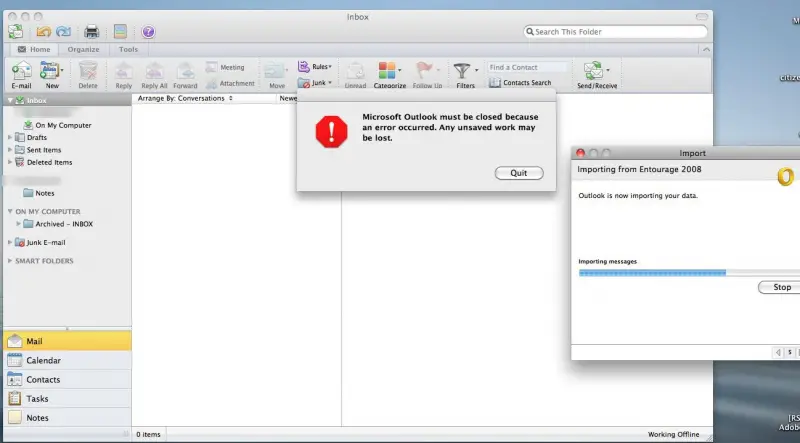Open the Categorize dropdown arrow

tap(399, 70)
